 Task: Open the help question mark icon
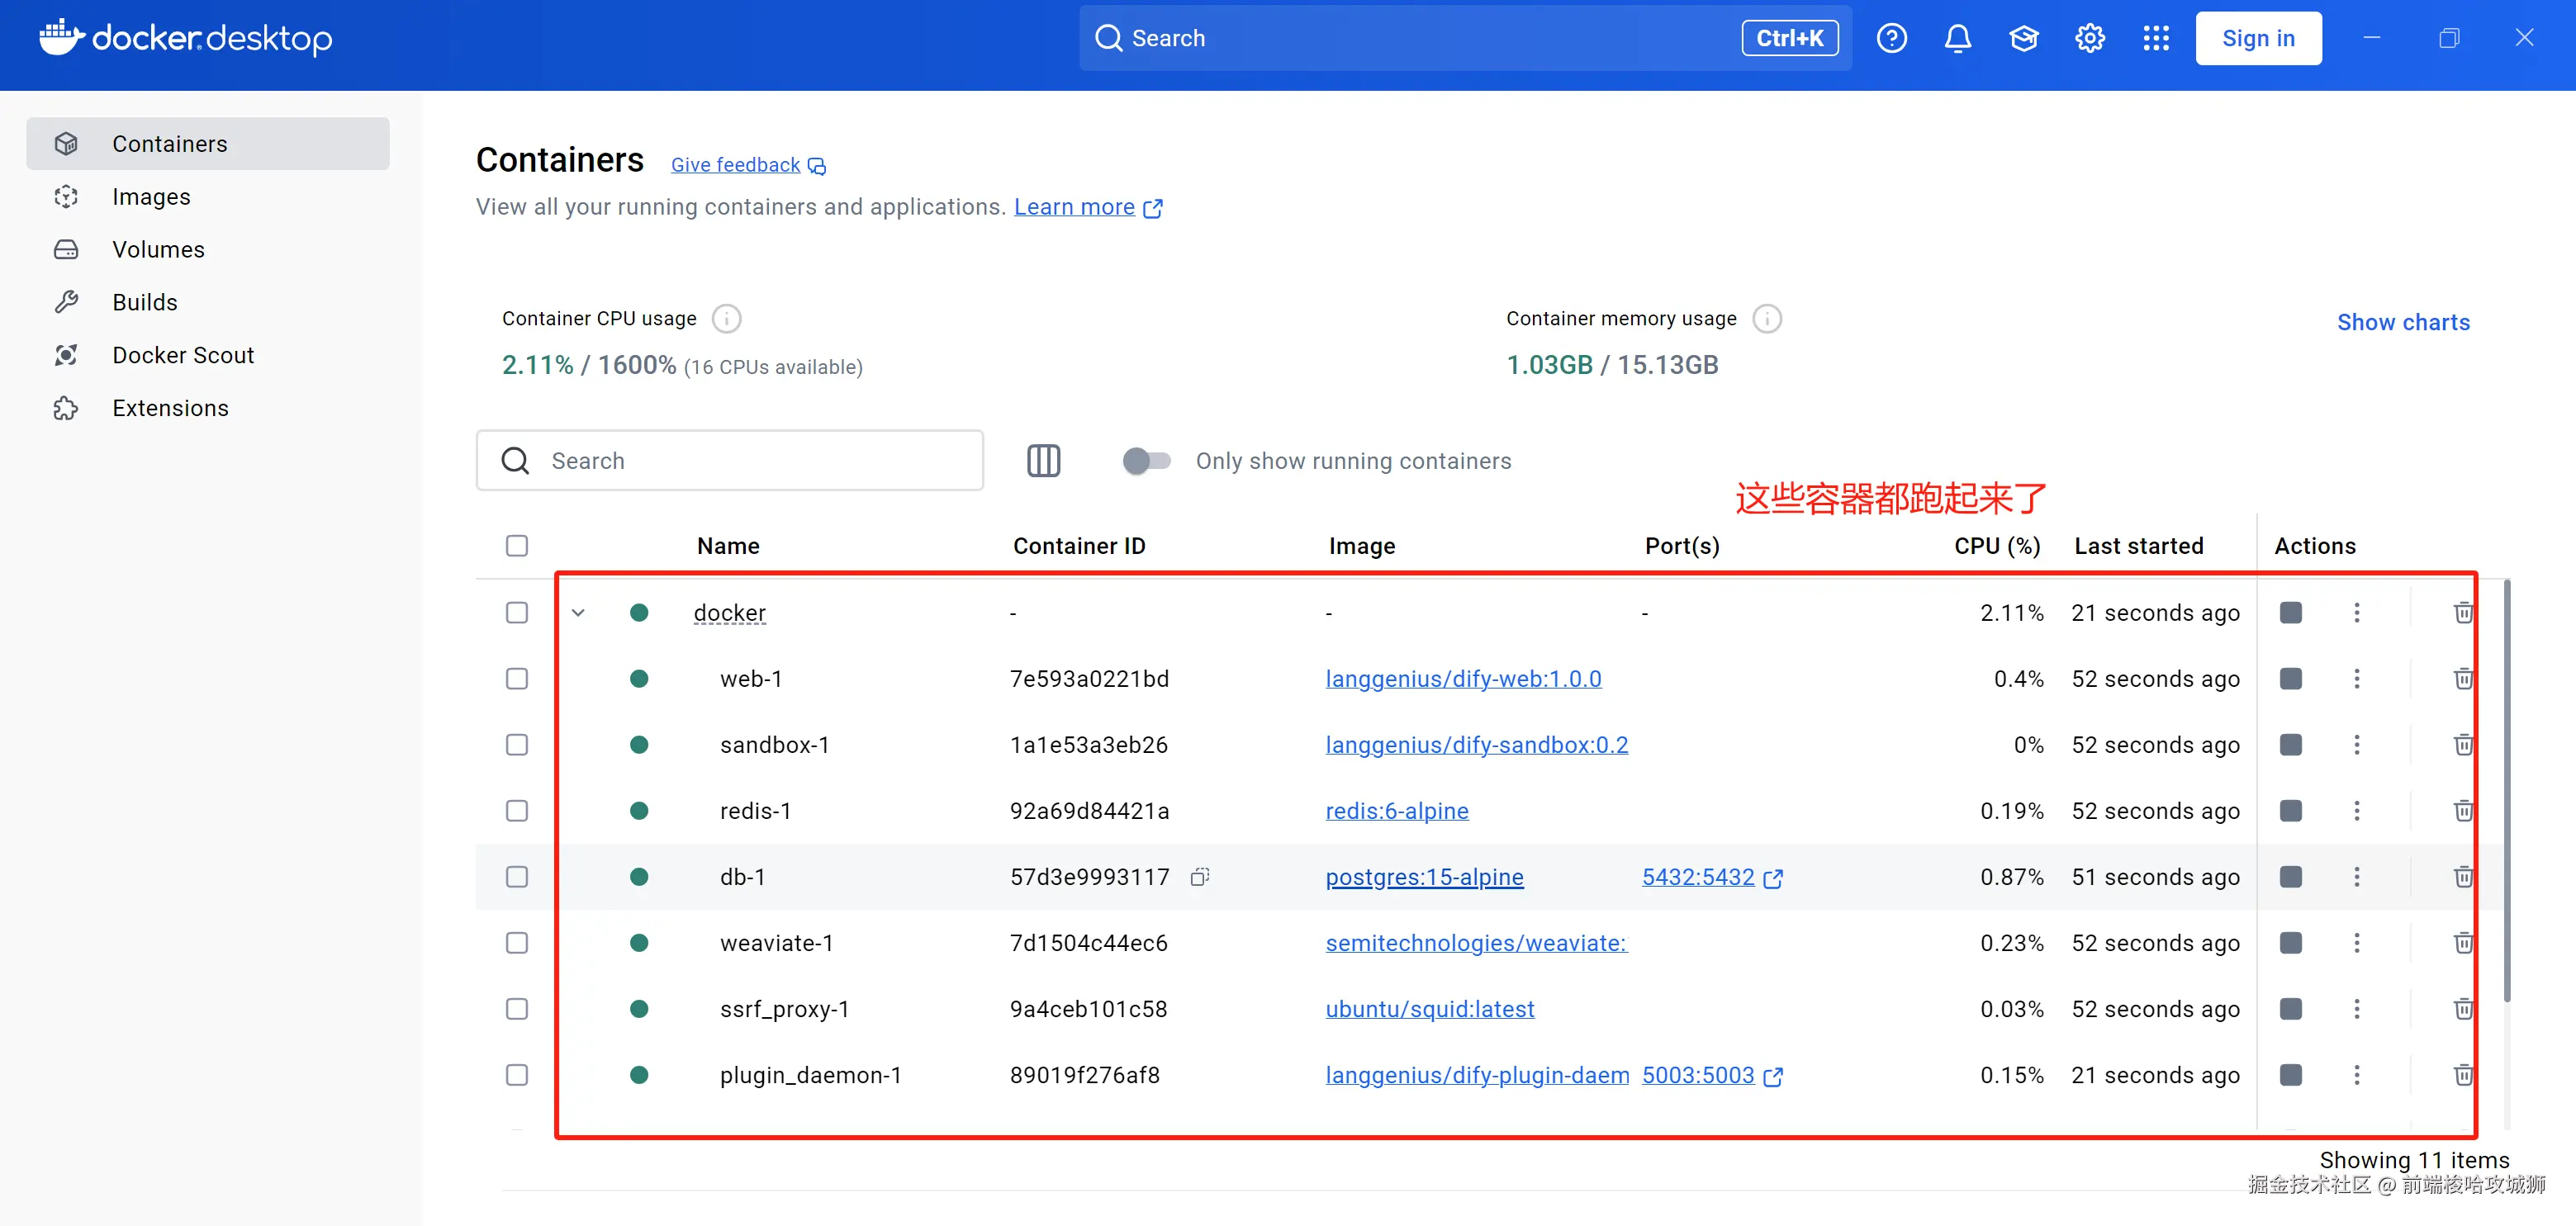coord(1891,38)
